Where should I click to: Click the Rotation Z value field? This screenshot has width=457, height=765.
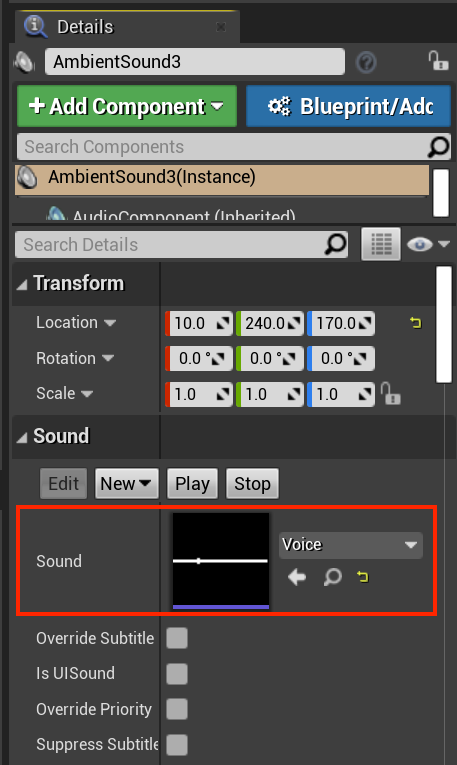[x=341, y=359]
